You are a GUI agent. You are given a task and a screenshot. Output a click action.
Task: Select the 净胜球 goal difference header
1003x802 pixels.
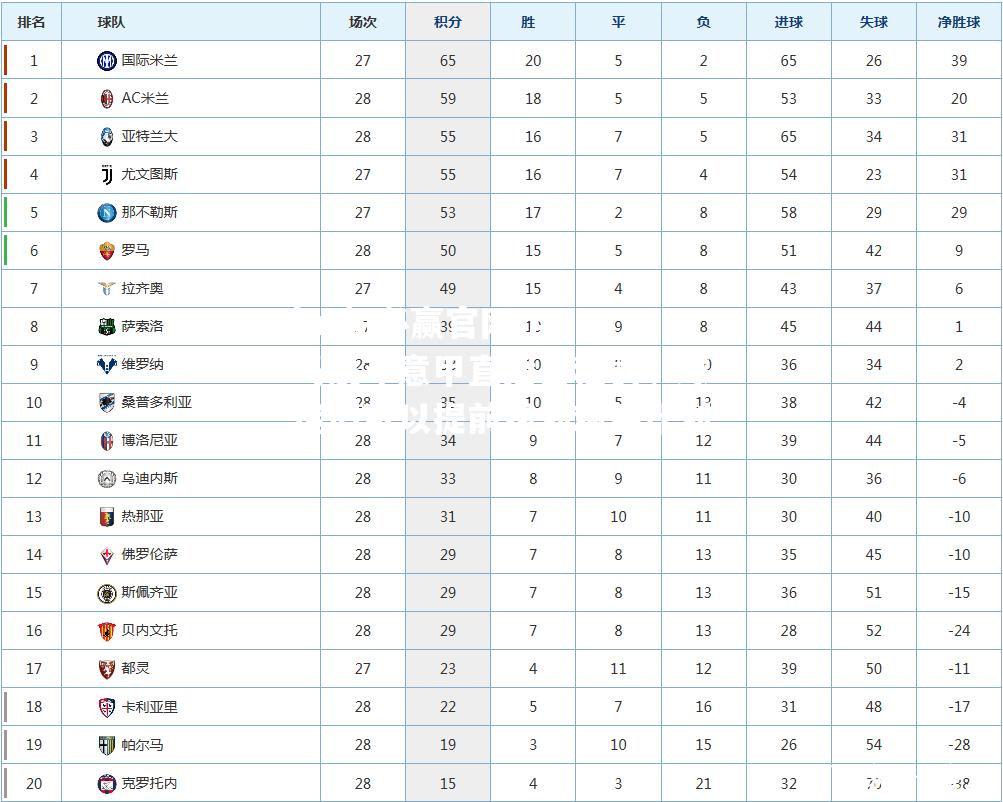tap(959, 22)
